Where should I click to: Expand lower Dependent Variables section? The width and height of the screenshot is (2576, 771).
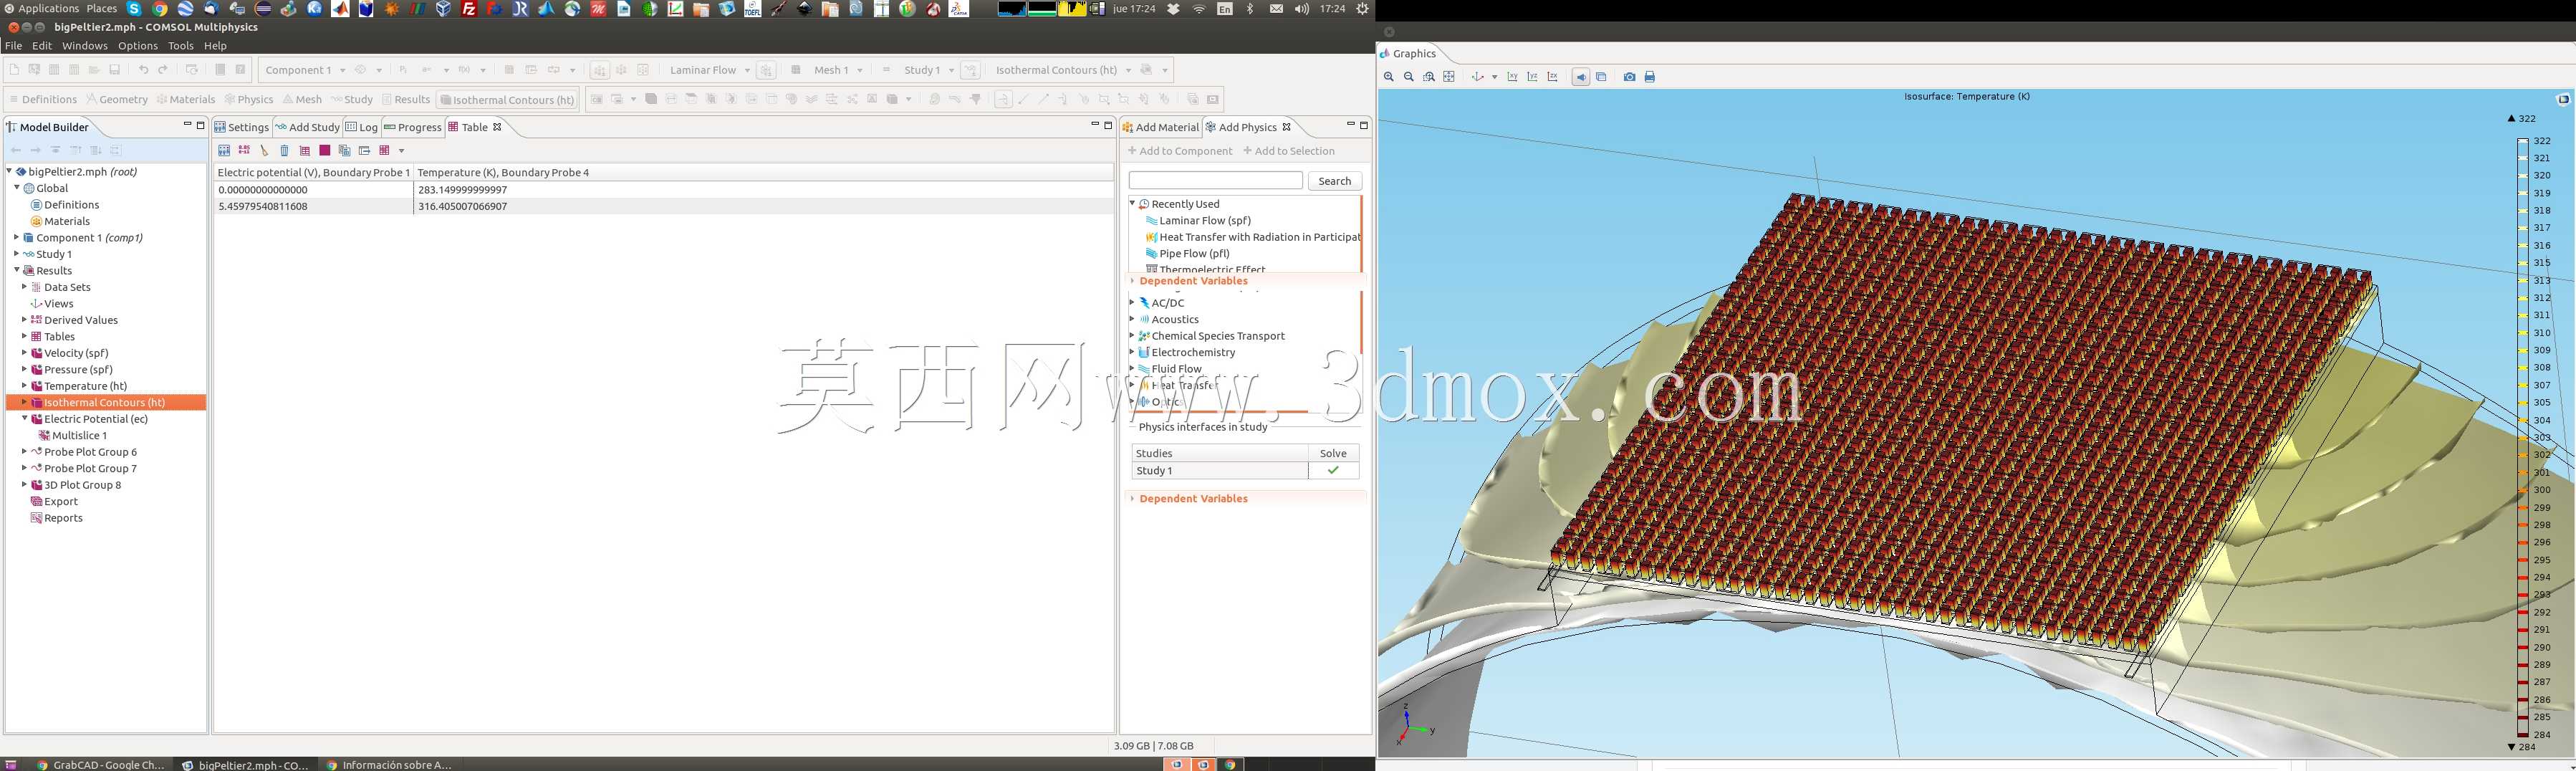coord(1132,499)
